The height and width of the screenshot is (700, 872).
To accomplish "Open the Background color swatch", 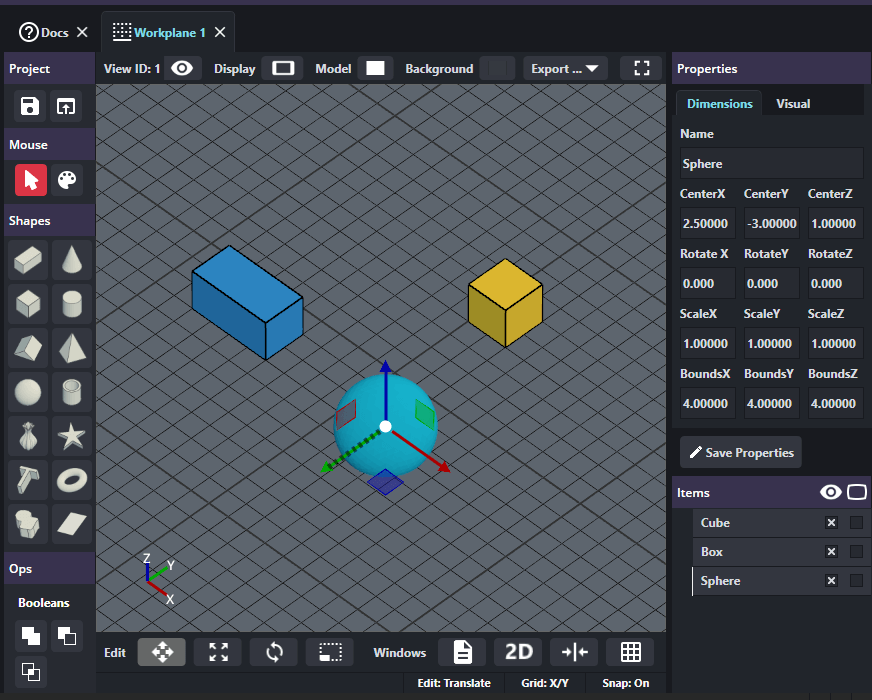I will pos(497,68).
